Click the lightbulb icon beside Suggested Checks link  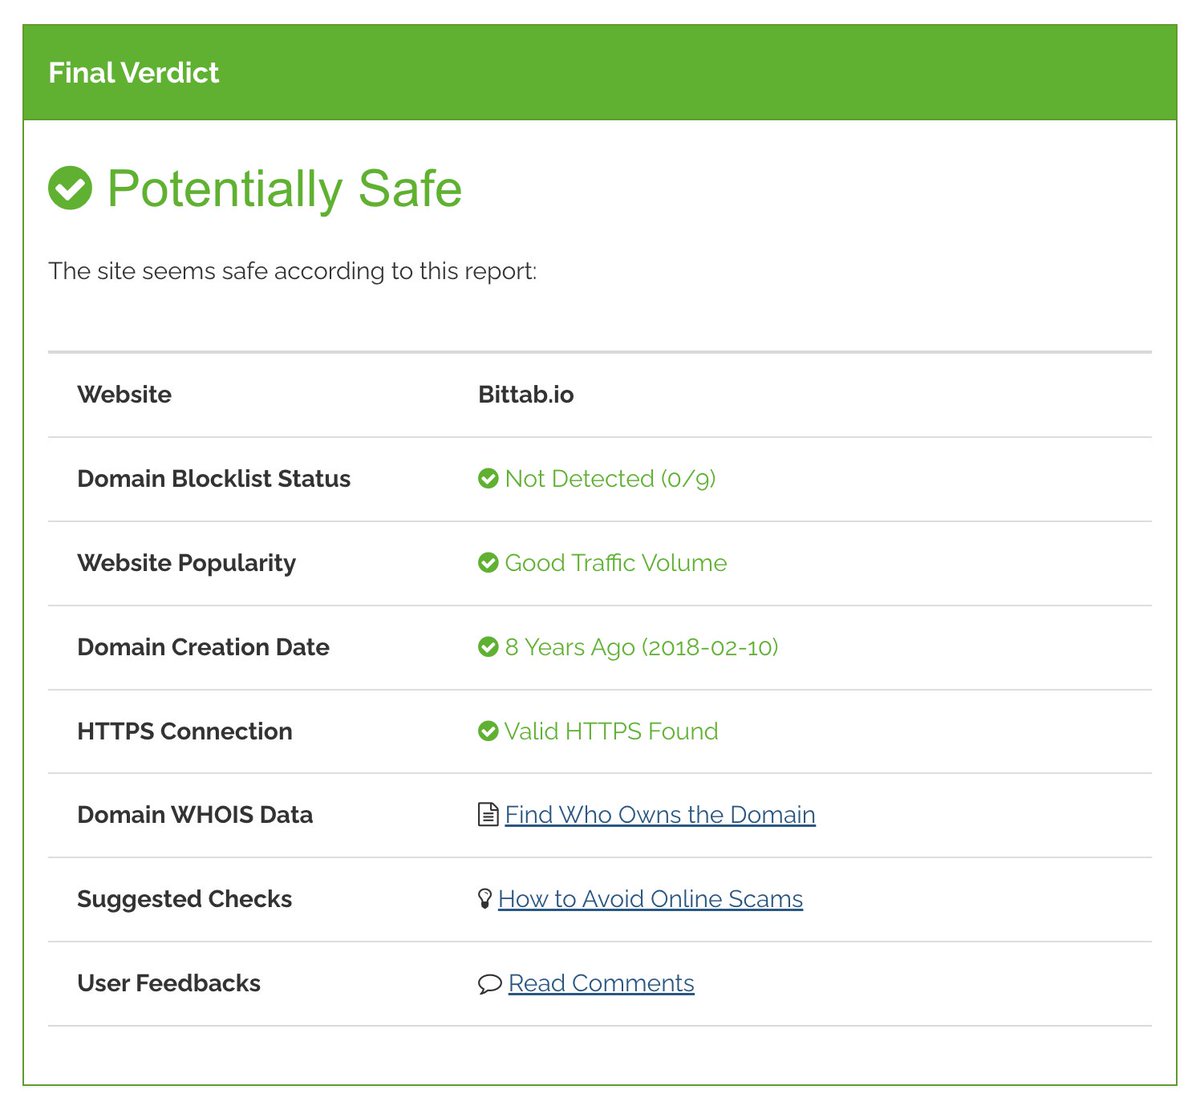click(485, 898)
